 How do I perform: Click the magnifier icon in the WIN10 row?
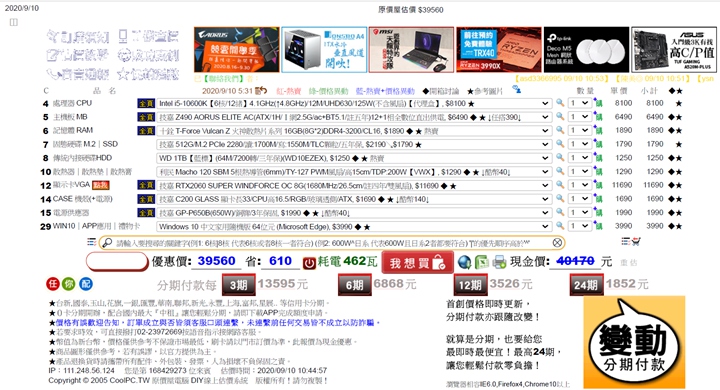pos(560,226)
